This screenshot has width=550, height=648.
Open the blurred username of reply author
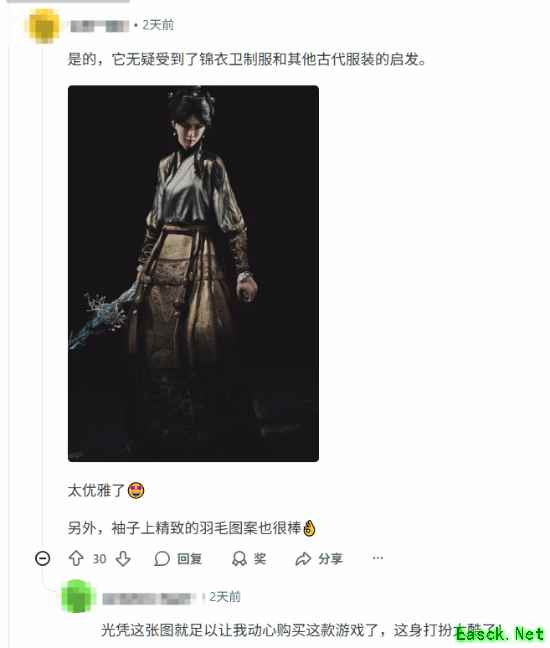150,598
